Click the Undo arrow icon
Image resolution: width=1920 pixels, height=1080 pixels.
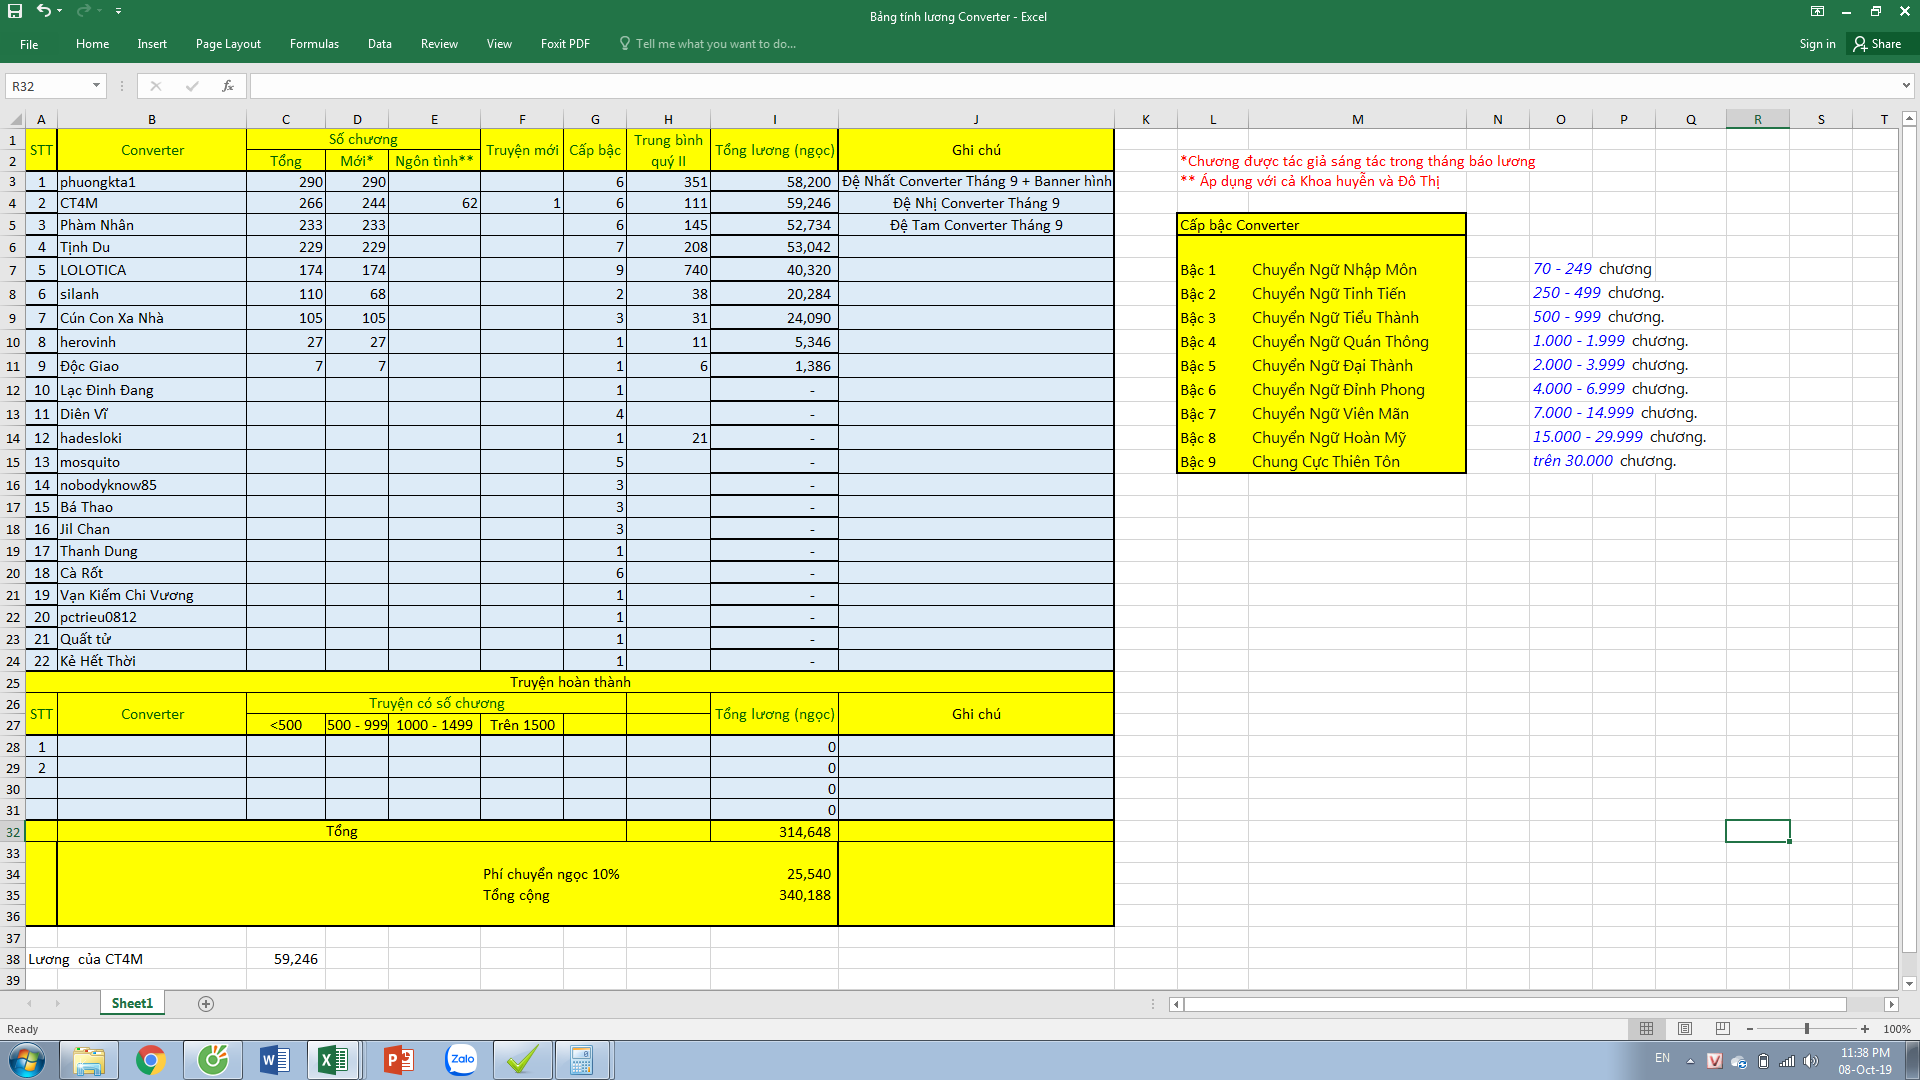[x=43, y=11]
